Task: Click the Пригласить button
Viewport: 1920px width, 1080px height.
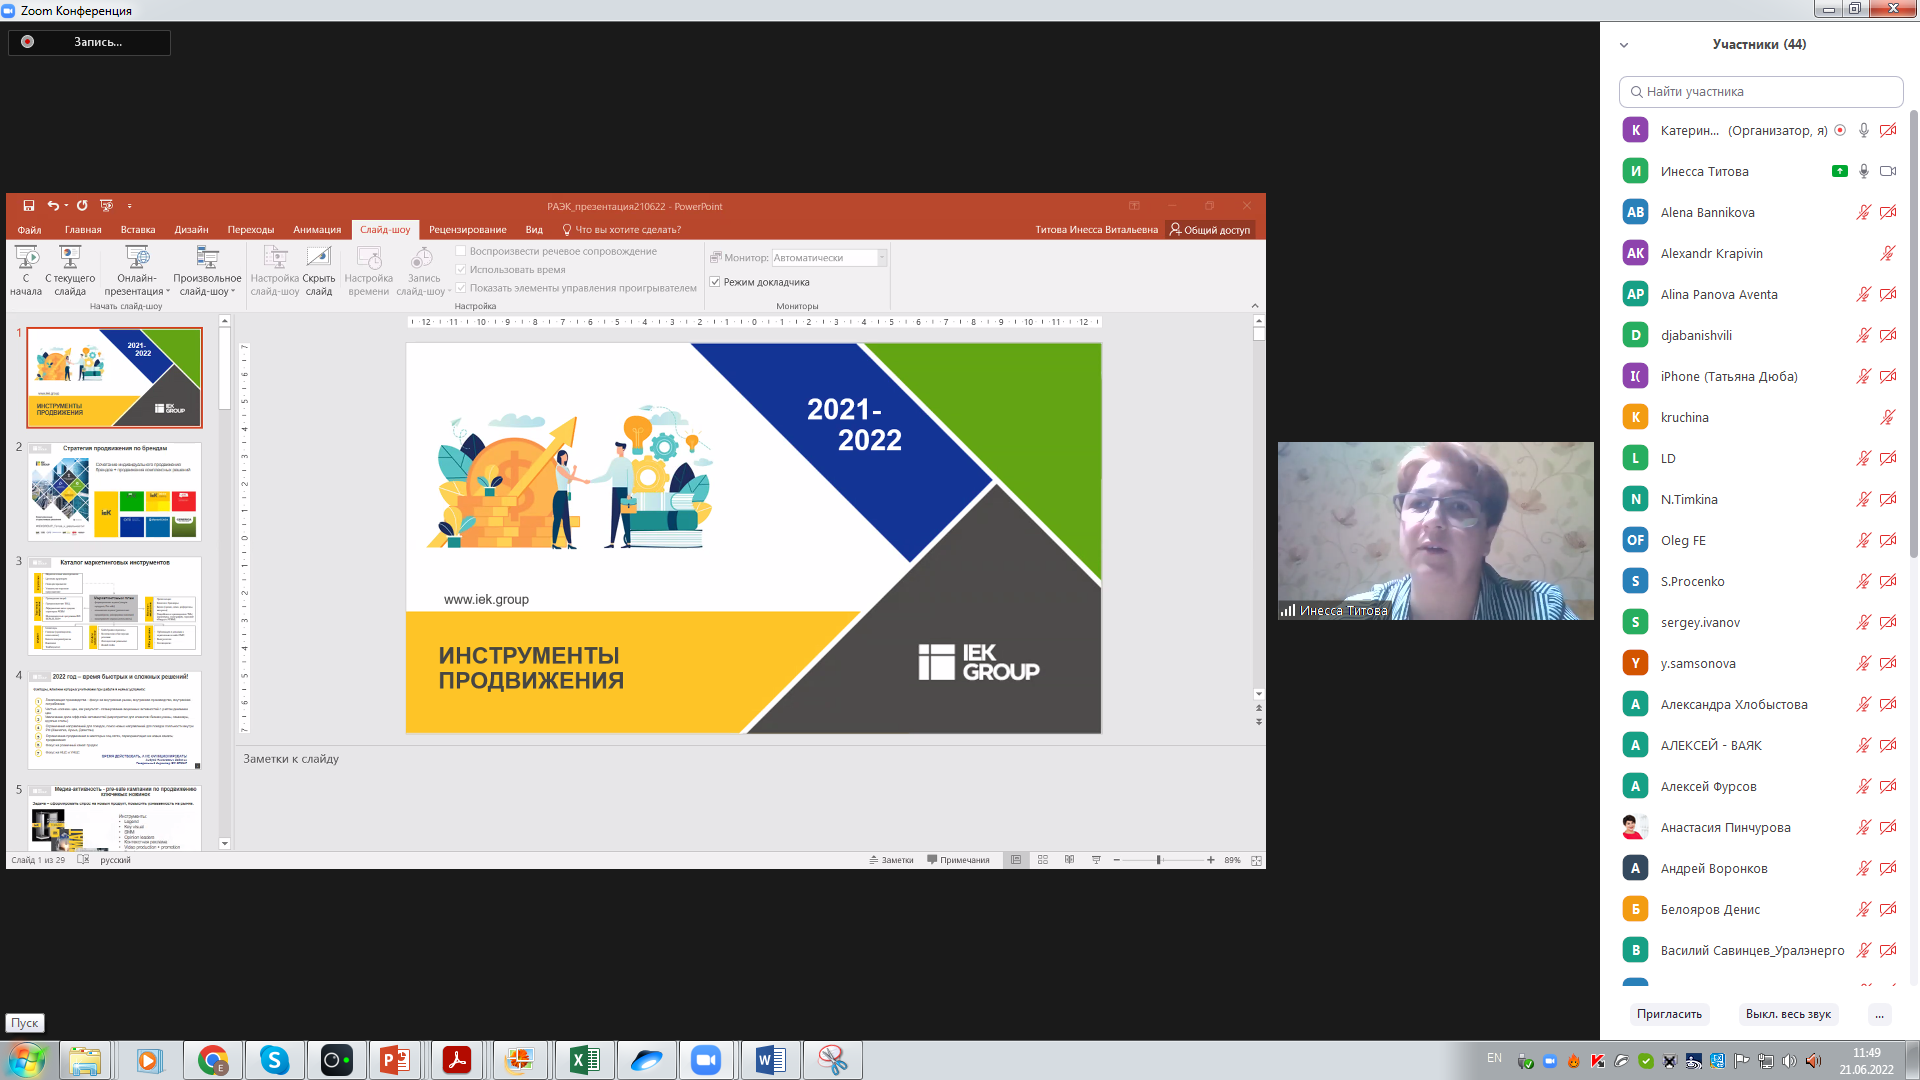Action: click(x=1668, y=1014)
